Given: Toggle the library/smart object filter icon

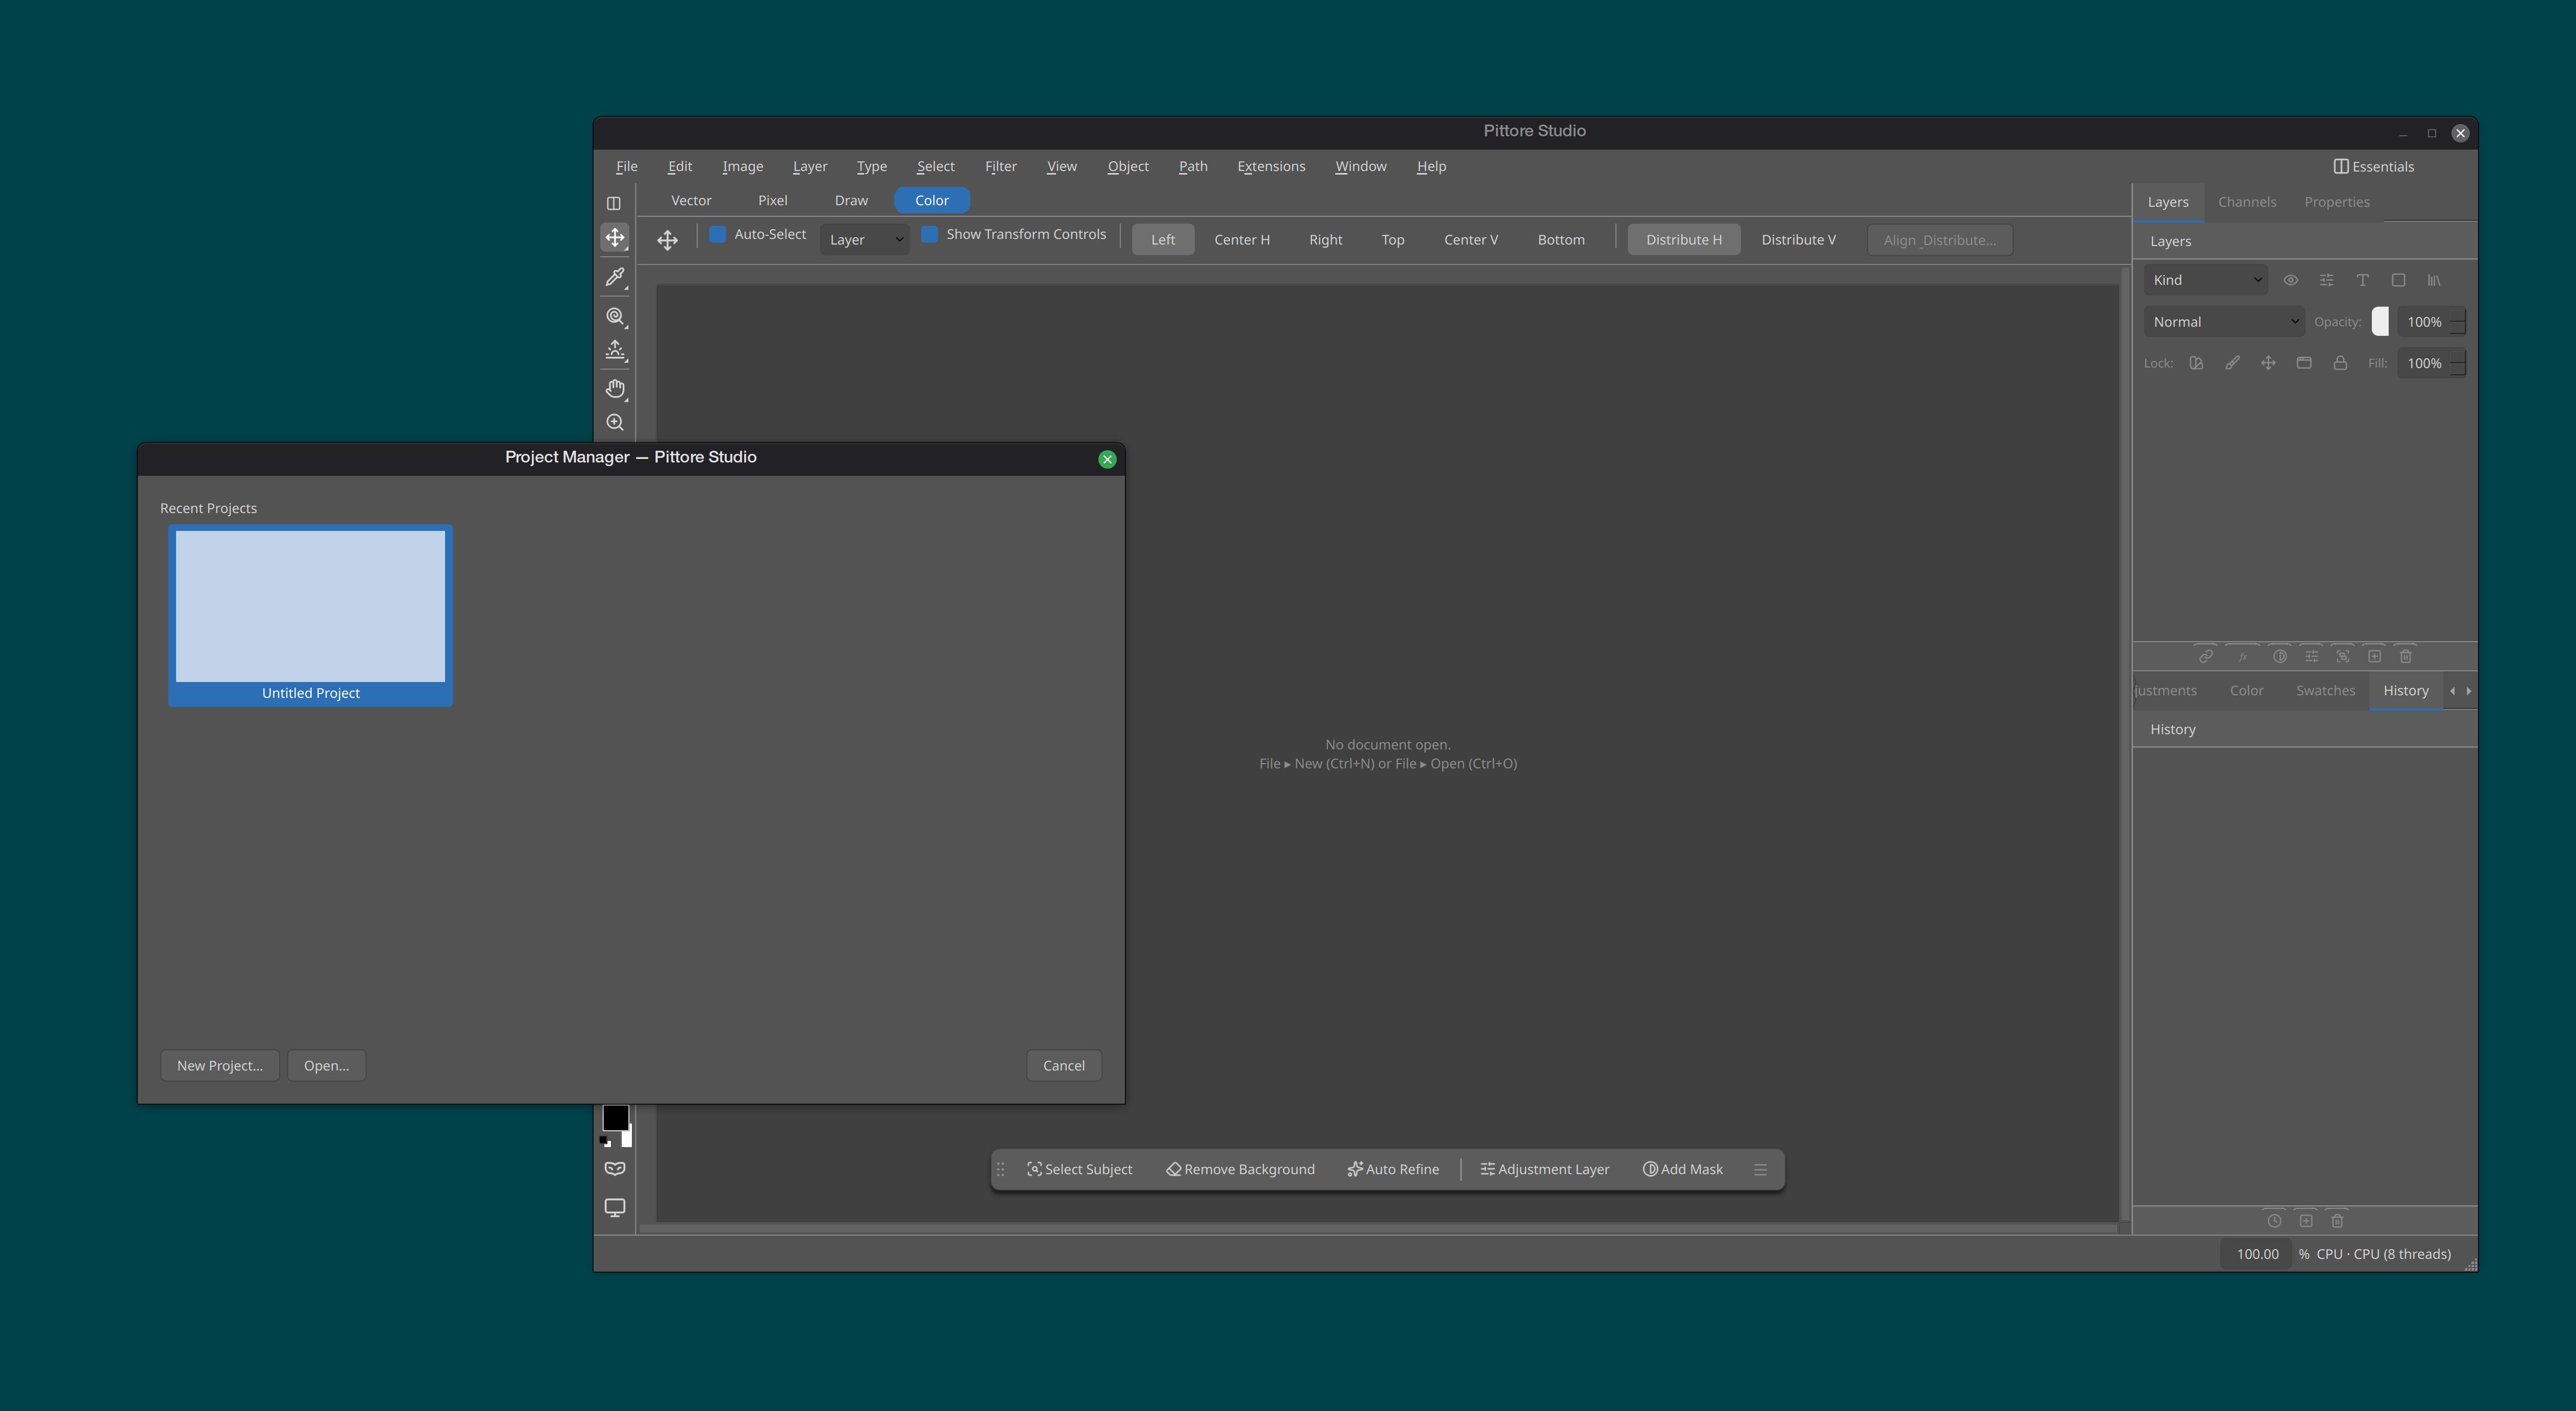Looking at the screenshot, I should click(x=2434, y=280).
